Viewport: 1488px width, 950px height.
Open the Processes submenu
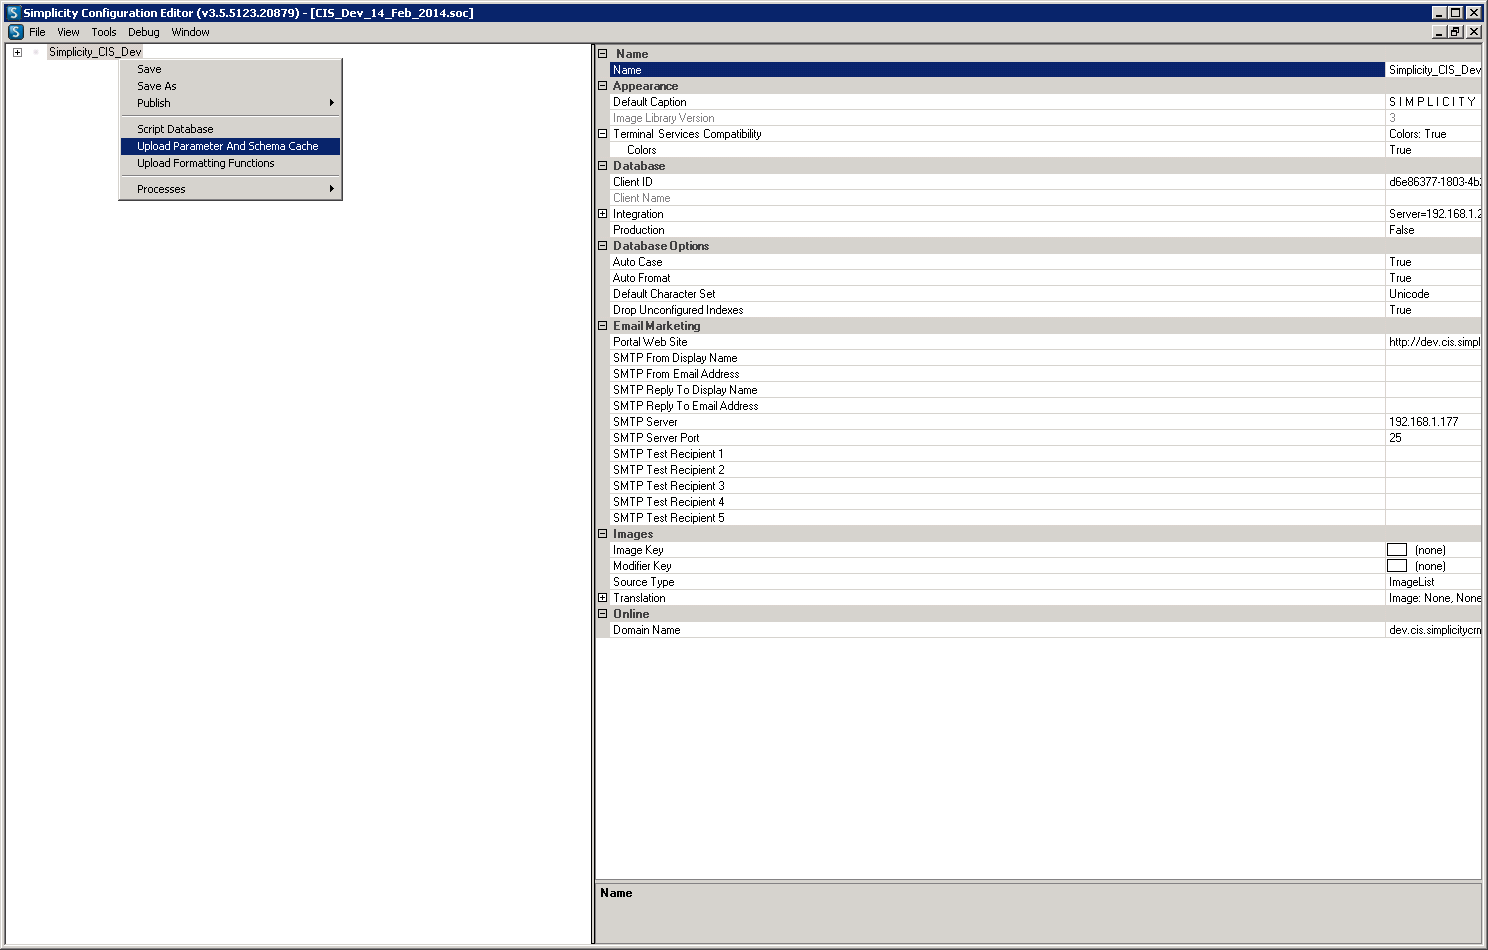(x=230, y=189)
